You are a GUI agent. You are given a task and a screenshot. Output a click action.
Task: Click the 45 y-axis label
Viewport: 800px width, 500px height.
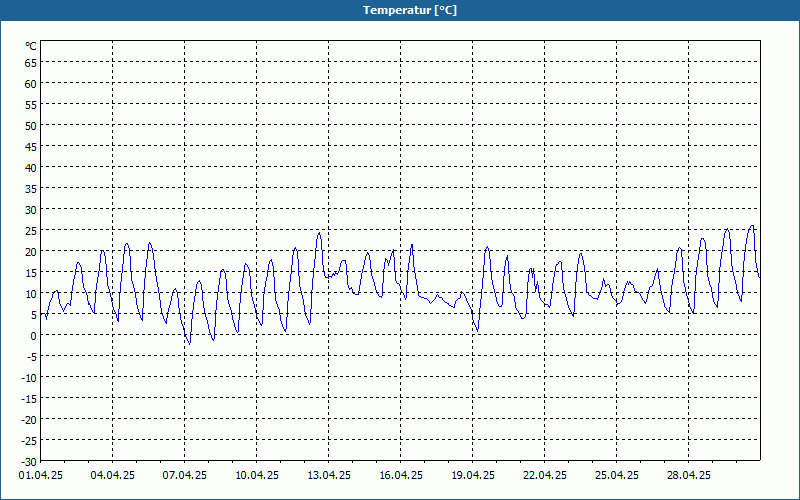[31, 147]
